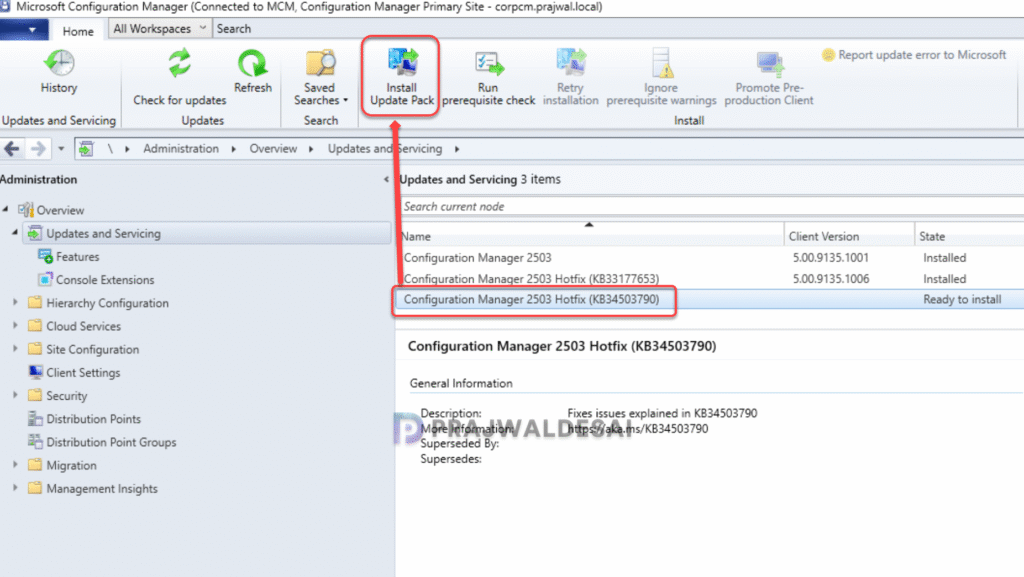The image size is (1024, 577).
Task: Click Check for updates icon
Action: click(x=180, y=63)
